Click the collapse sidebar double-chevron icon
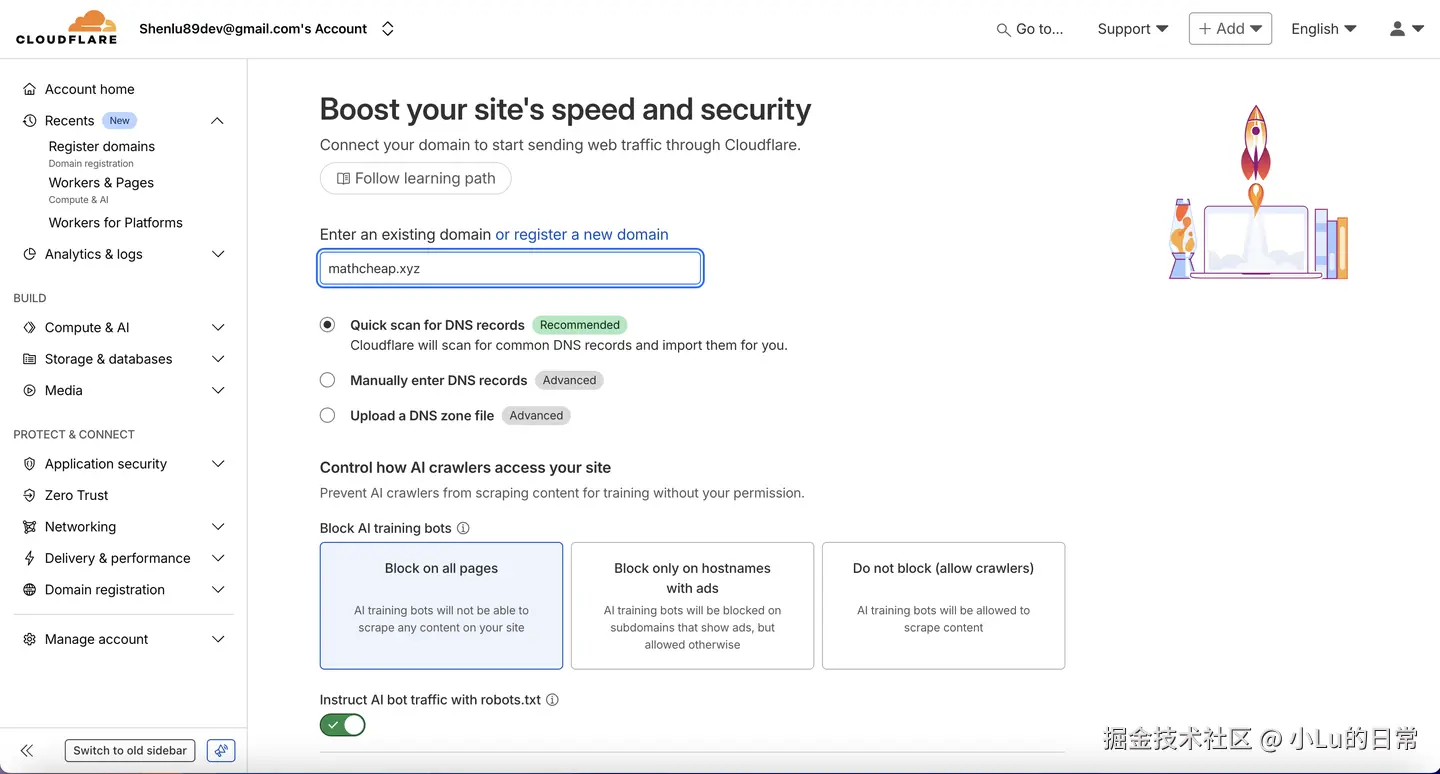The image size is (1440, 774). tap(27, 750)
